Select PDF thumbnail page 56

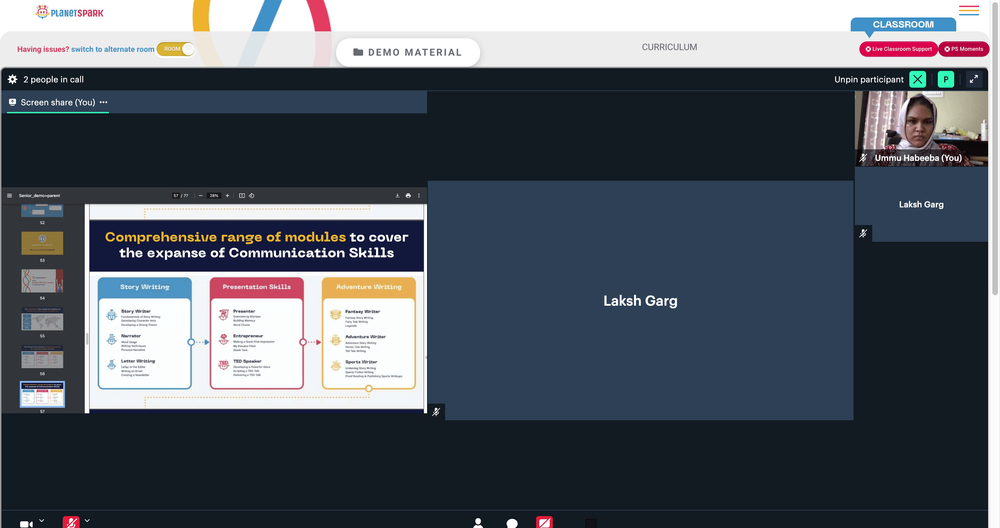42,357
